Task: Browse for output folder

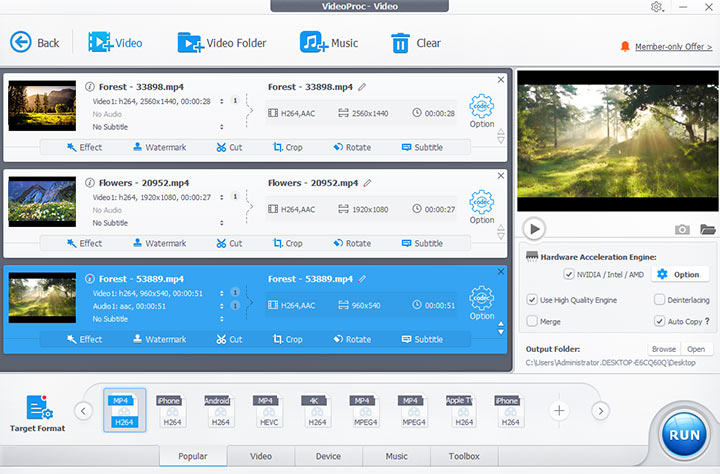Action: click(x=664, y=349)
